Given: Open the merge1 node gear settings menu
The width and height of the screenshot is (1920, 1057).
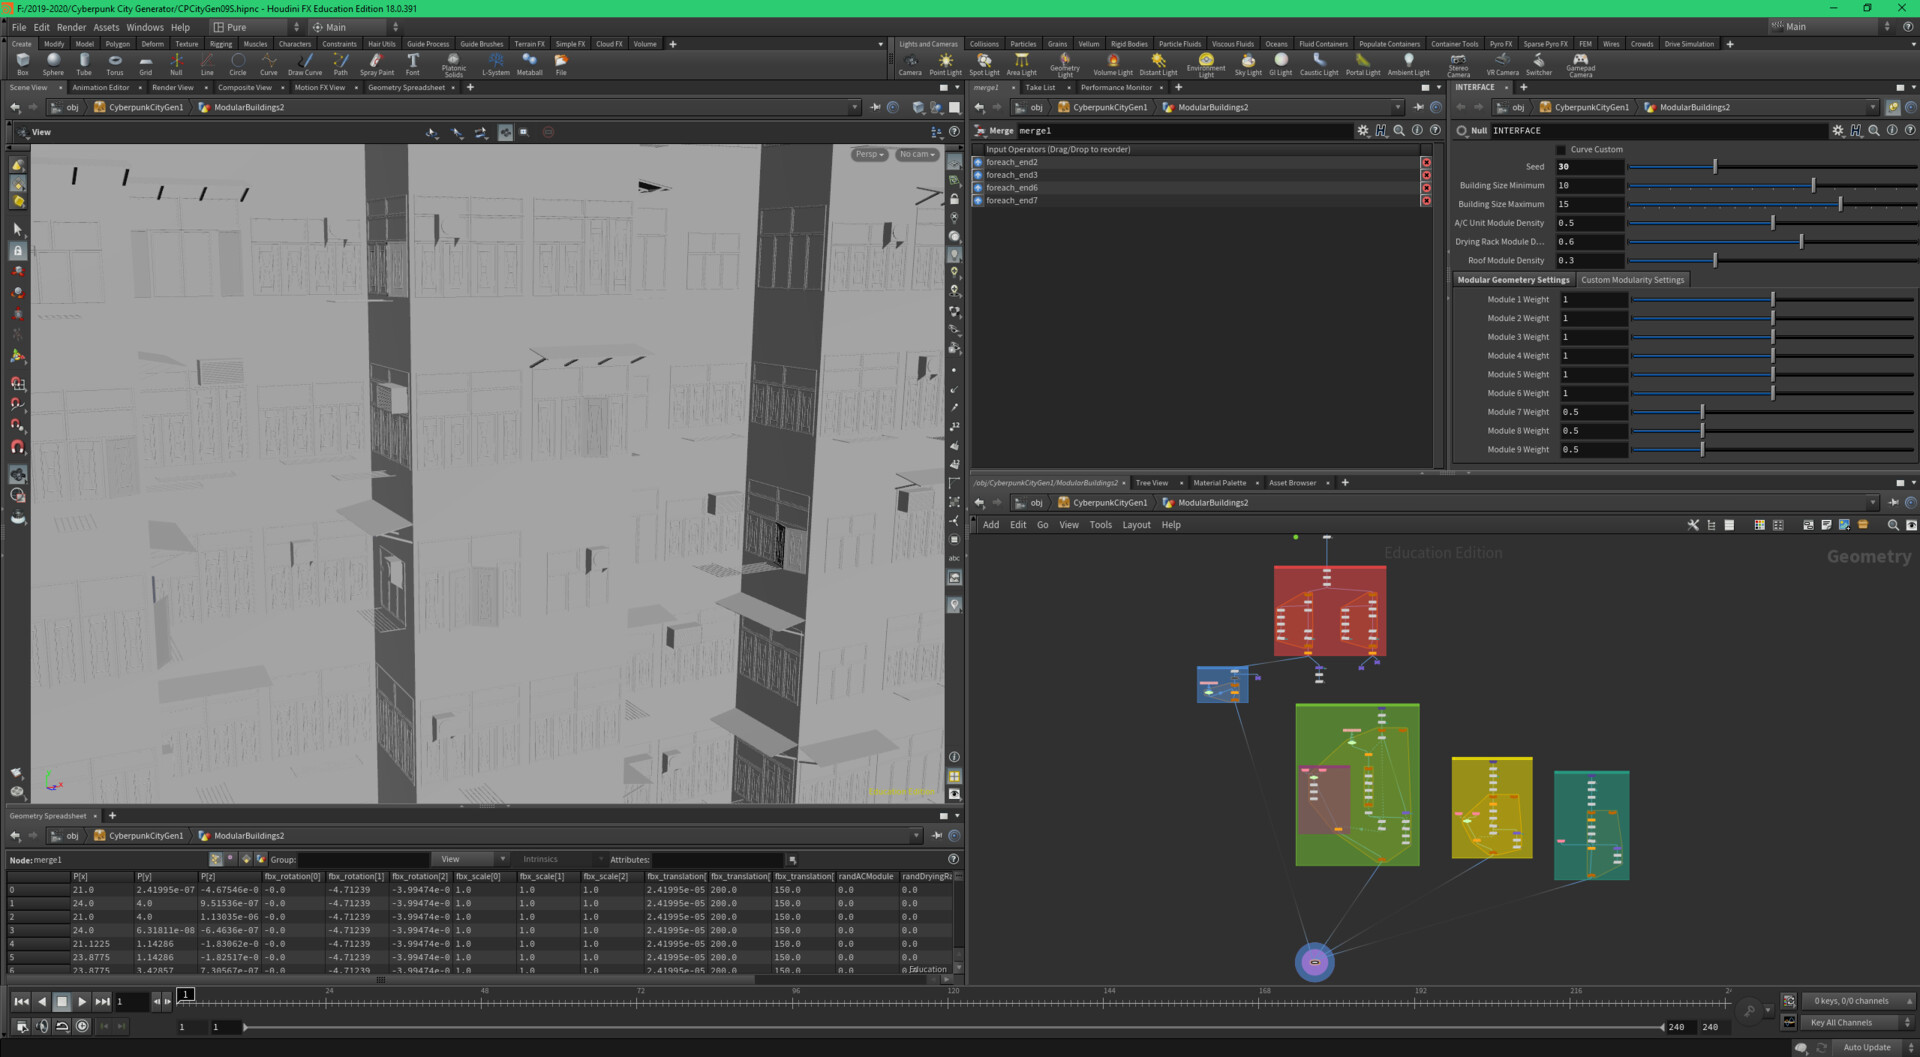Looking at the screenshot, I should [x=1363, y=130].
